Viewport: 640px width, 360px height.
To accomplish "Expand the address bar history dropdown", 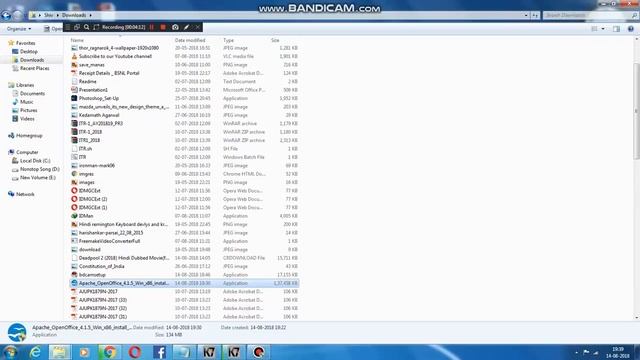I will (x=526, y=15).
